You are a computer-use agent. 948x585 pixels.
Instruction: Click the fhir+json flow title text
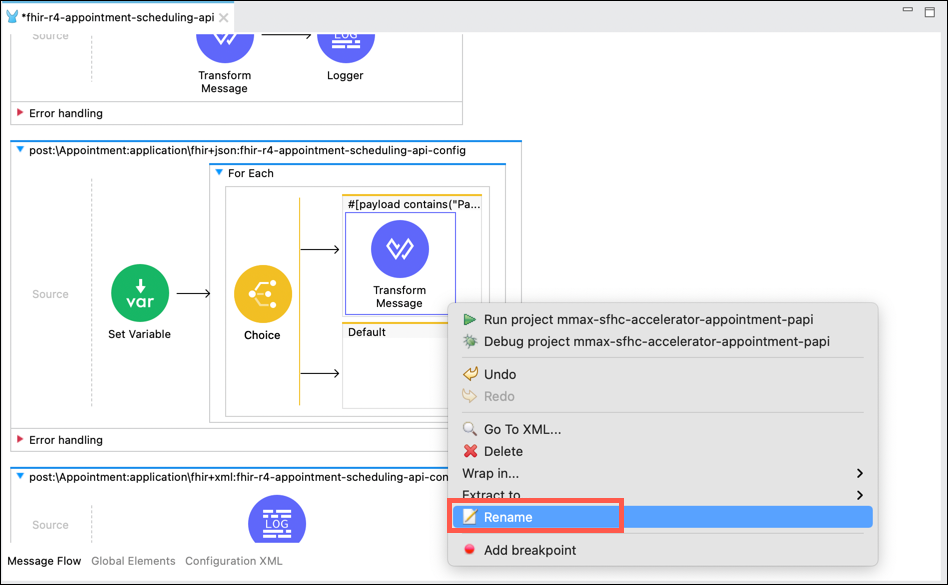[x=247, y=150]
